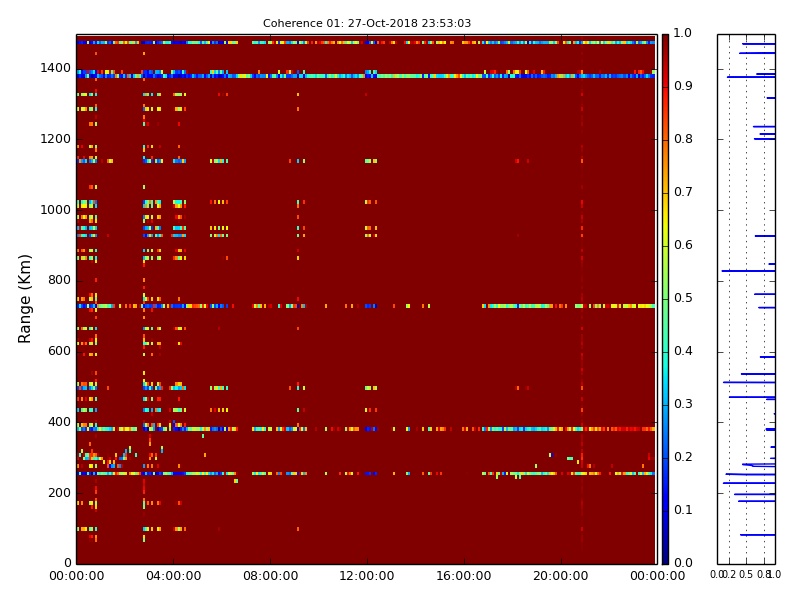
Task: Click the 08:00:00 time axis label
Action: [270, 576]
